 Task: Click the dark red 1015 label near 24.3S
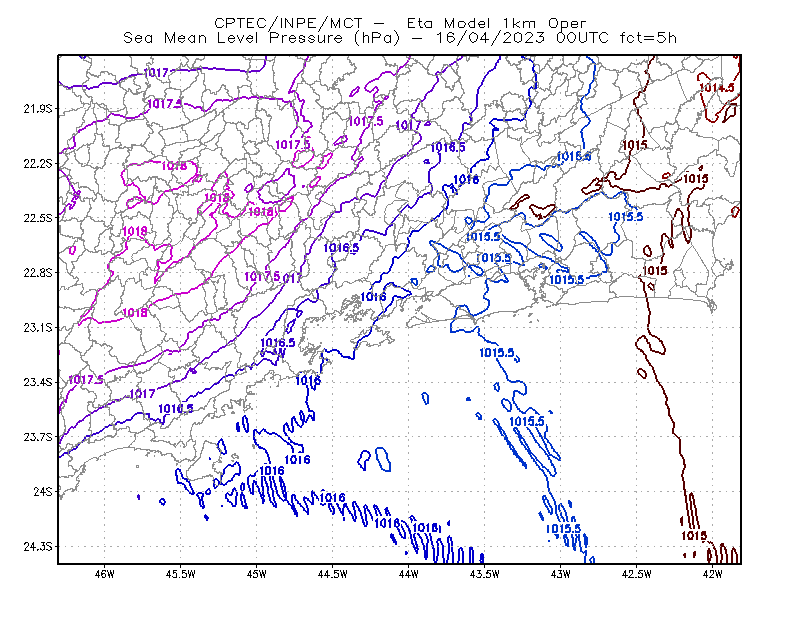694,535
